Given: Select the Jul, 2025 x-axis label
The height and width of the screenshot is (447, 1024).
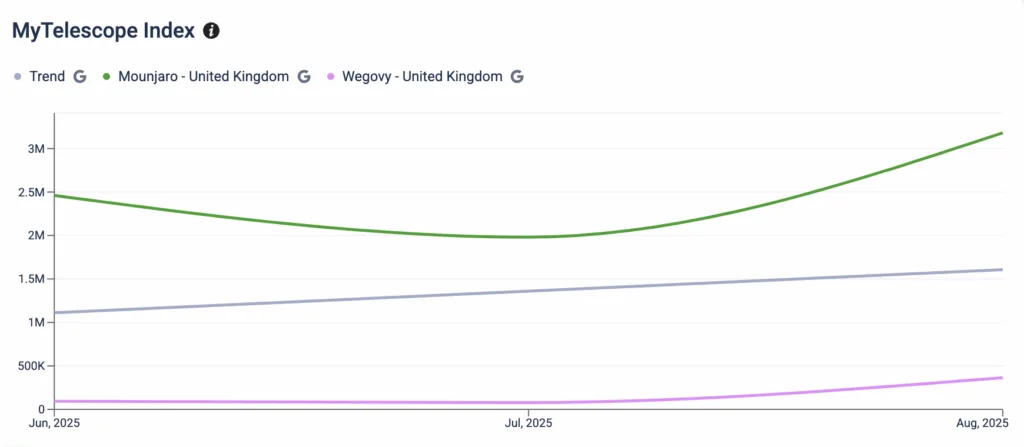Looking at the screenshot, I should click(527, 424).
